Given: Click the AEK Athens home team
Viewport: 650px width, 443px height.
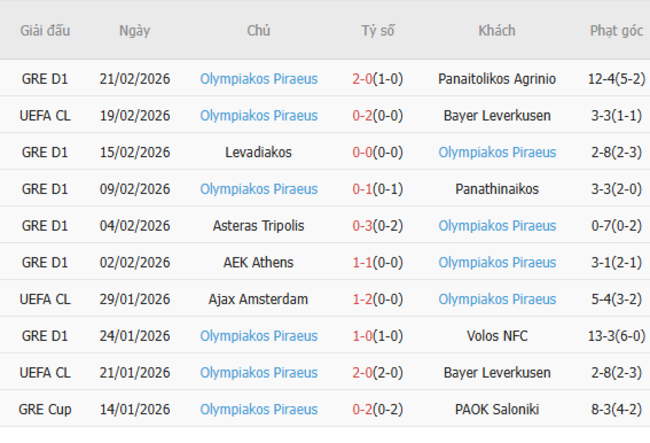Looking at the screenshot, I should (259, 262).
